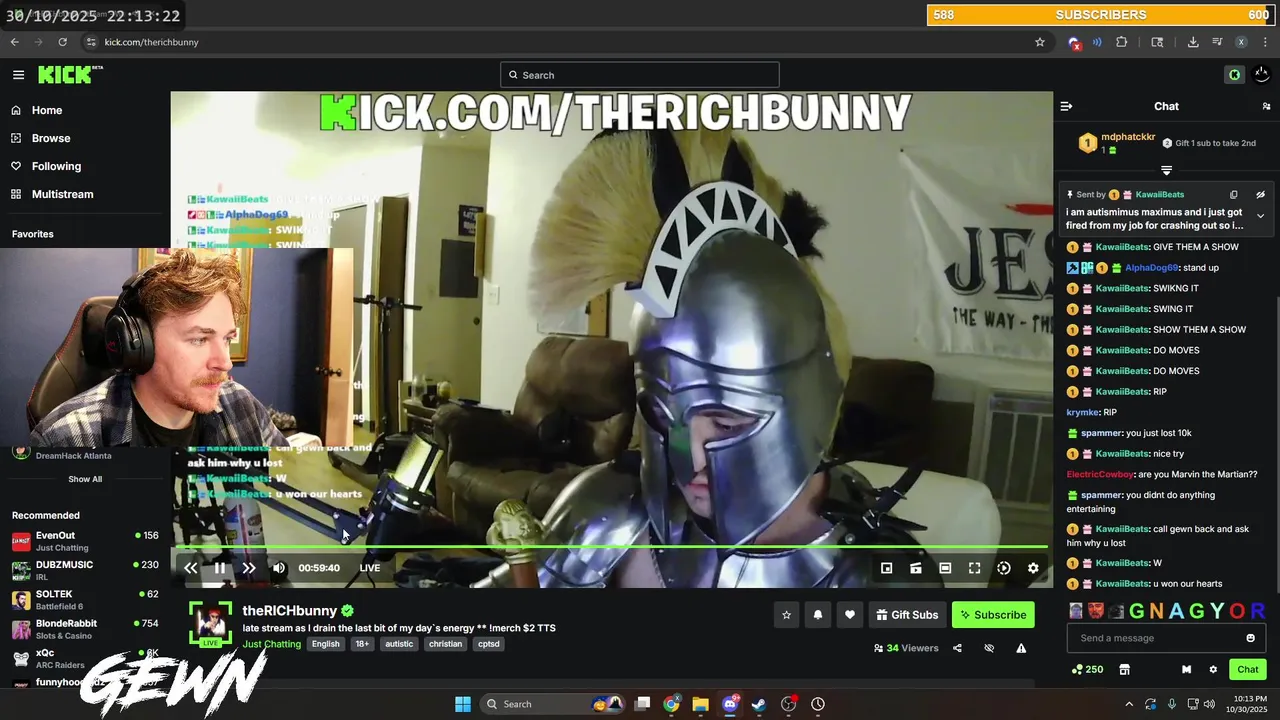Screen dimensions: 1280x720
Task: Copy the pinned message
Action: [1233, 195]
